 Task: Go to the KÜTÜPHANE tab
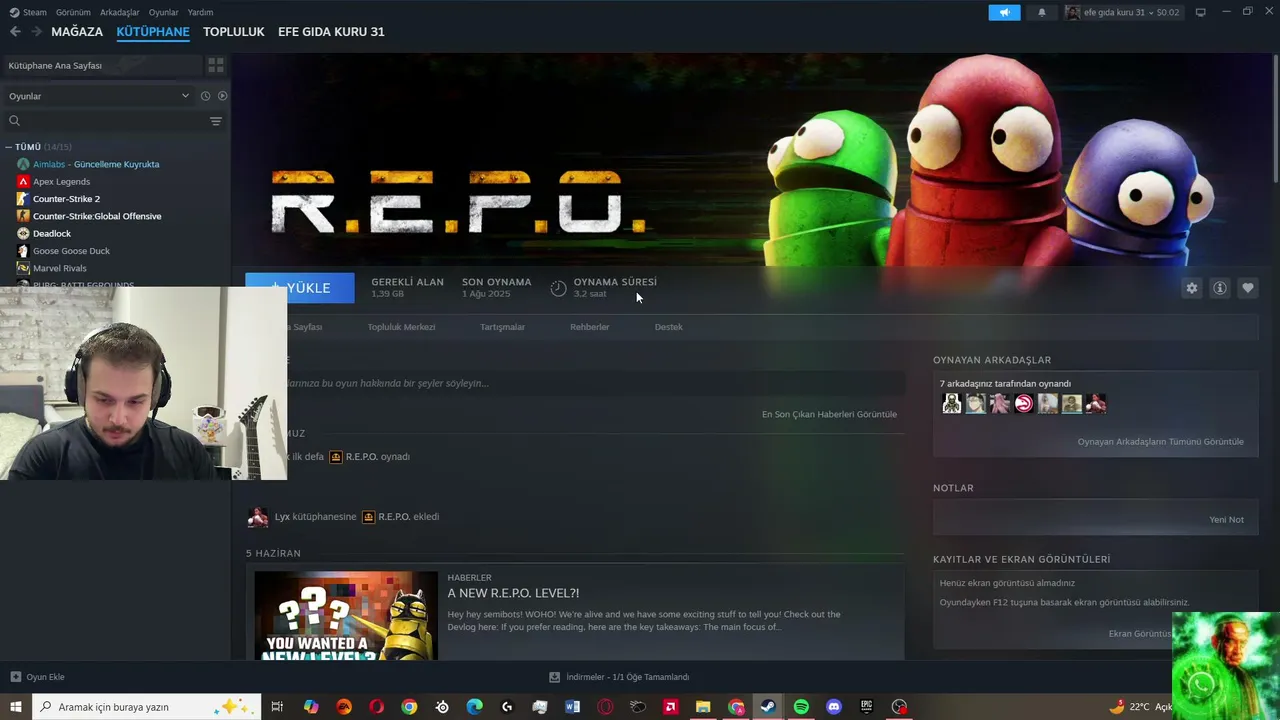[153, 32]
